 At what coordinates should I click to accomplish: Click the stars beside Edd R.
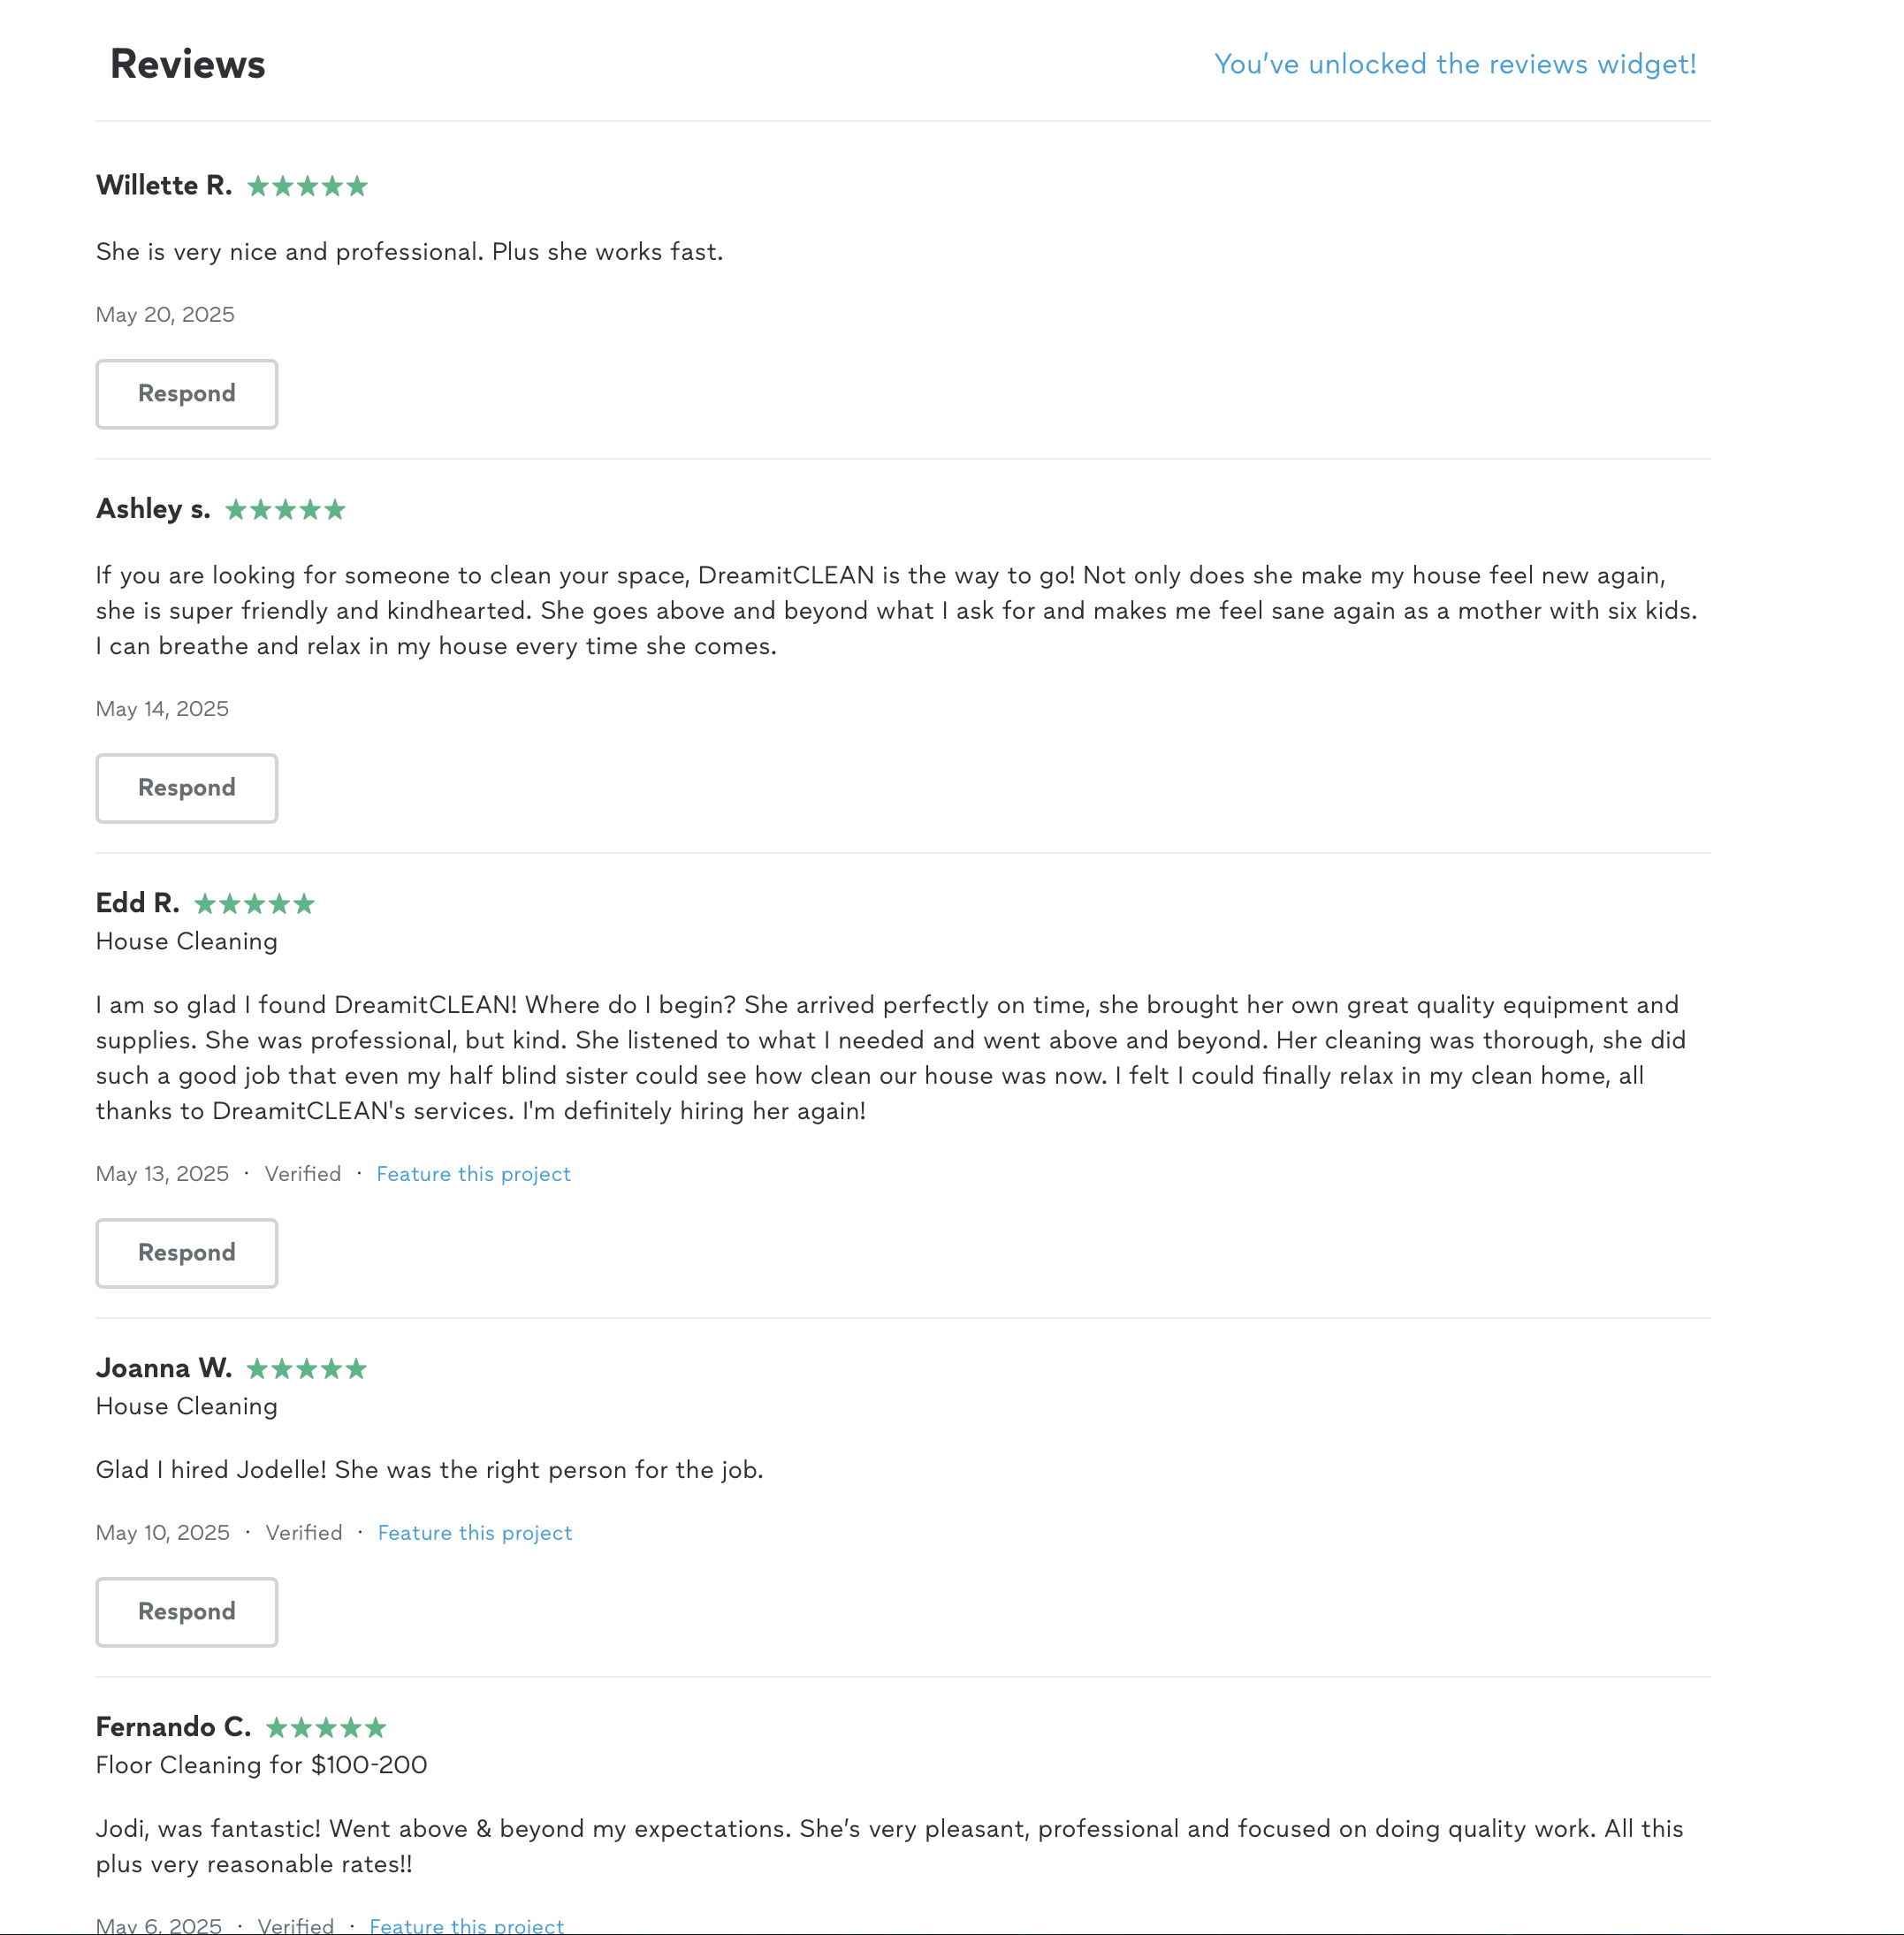coord(254,904)
